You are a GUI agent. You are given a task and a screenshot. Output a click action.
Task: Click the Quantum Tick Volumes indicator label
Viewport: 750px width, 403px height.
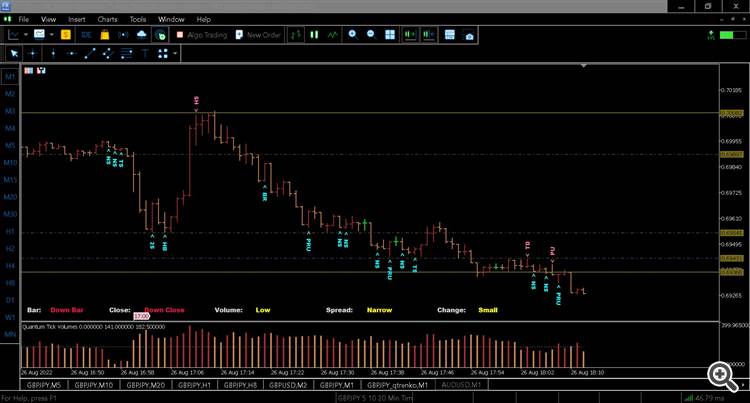point(93,327)
